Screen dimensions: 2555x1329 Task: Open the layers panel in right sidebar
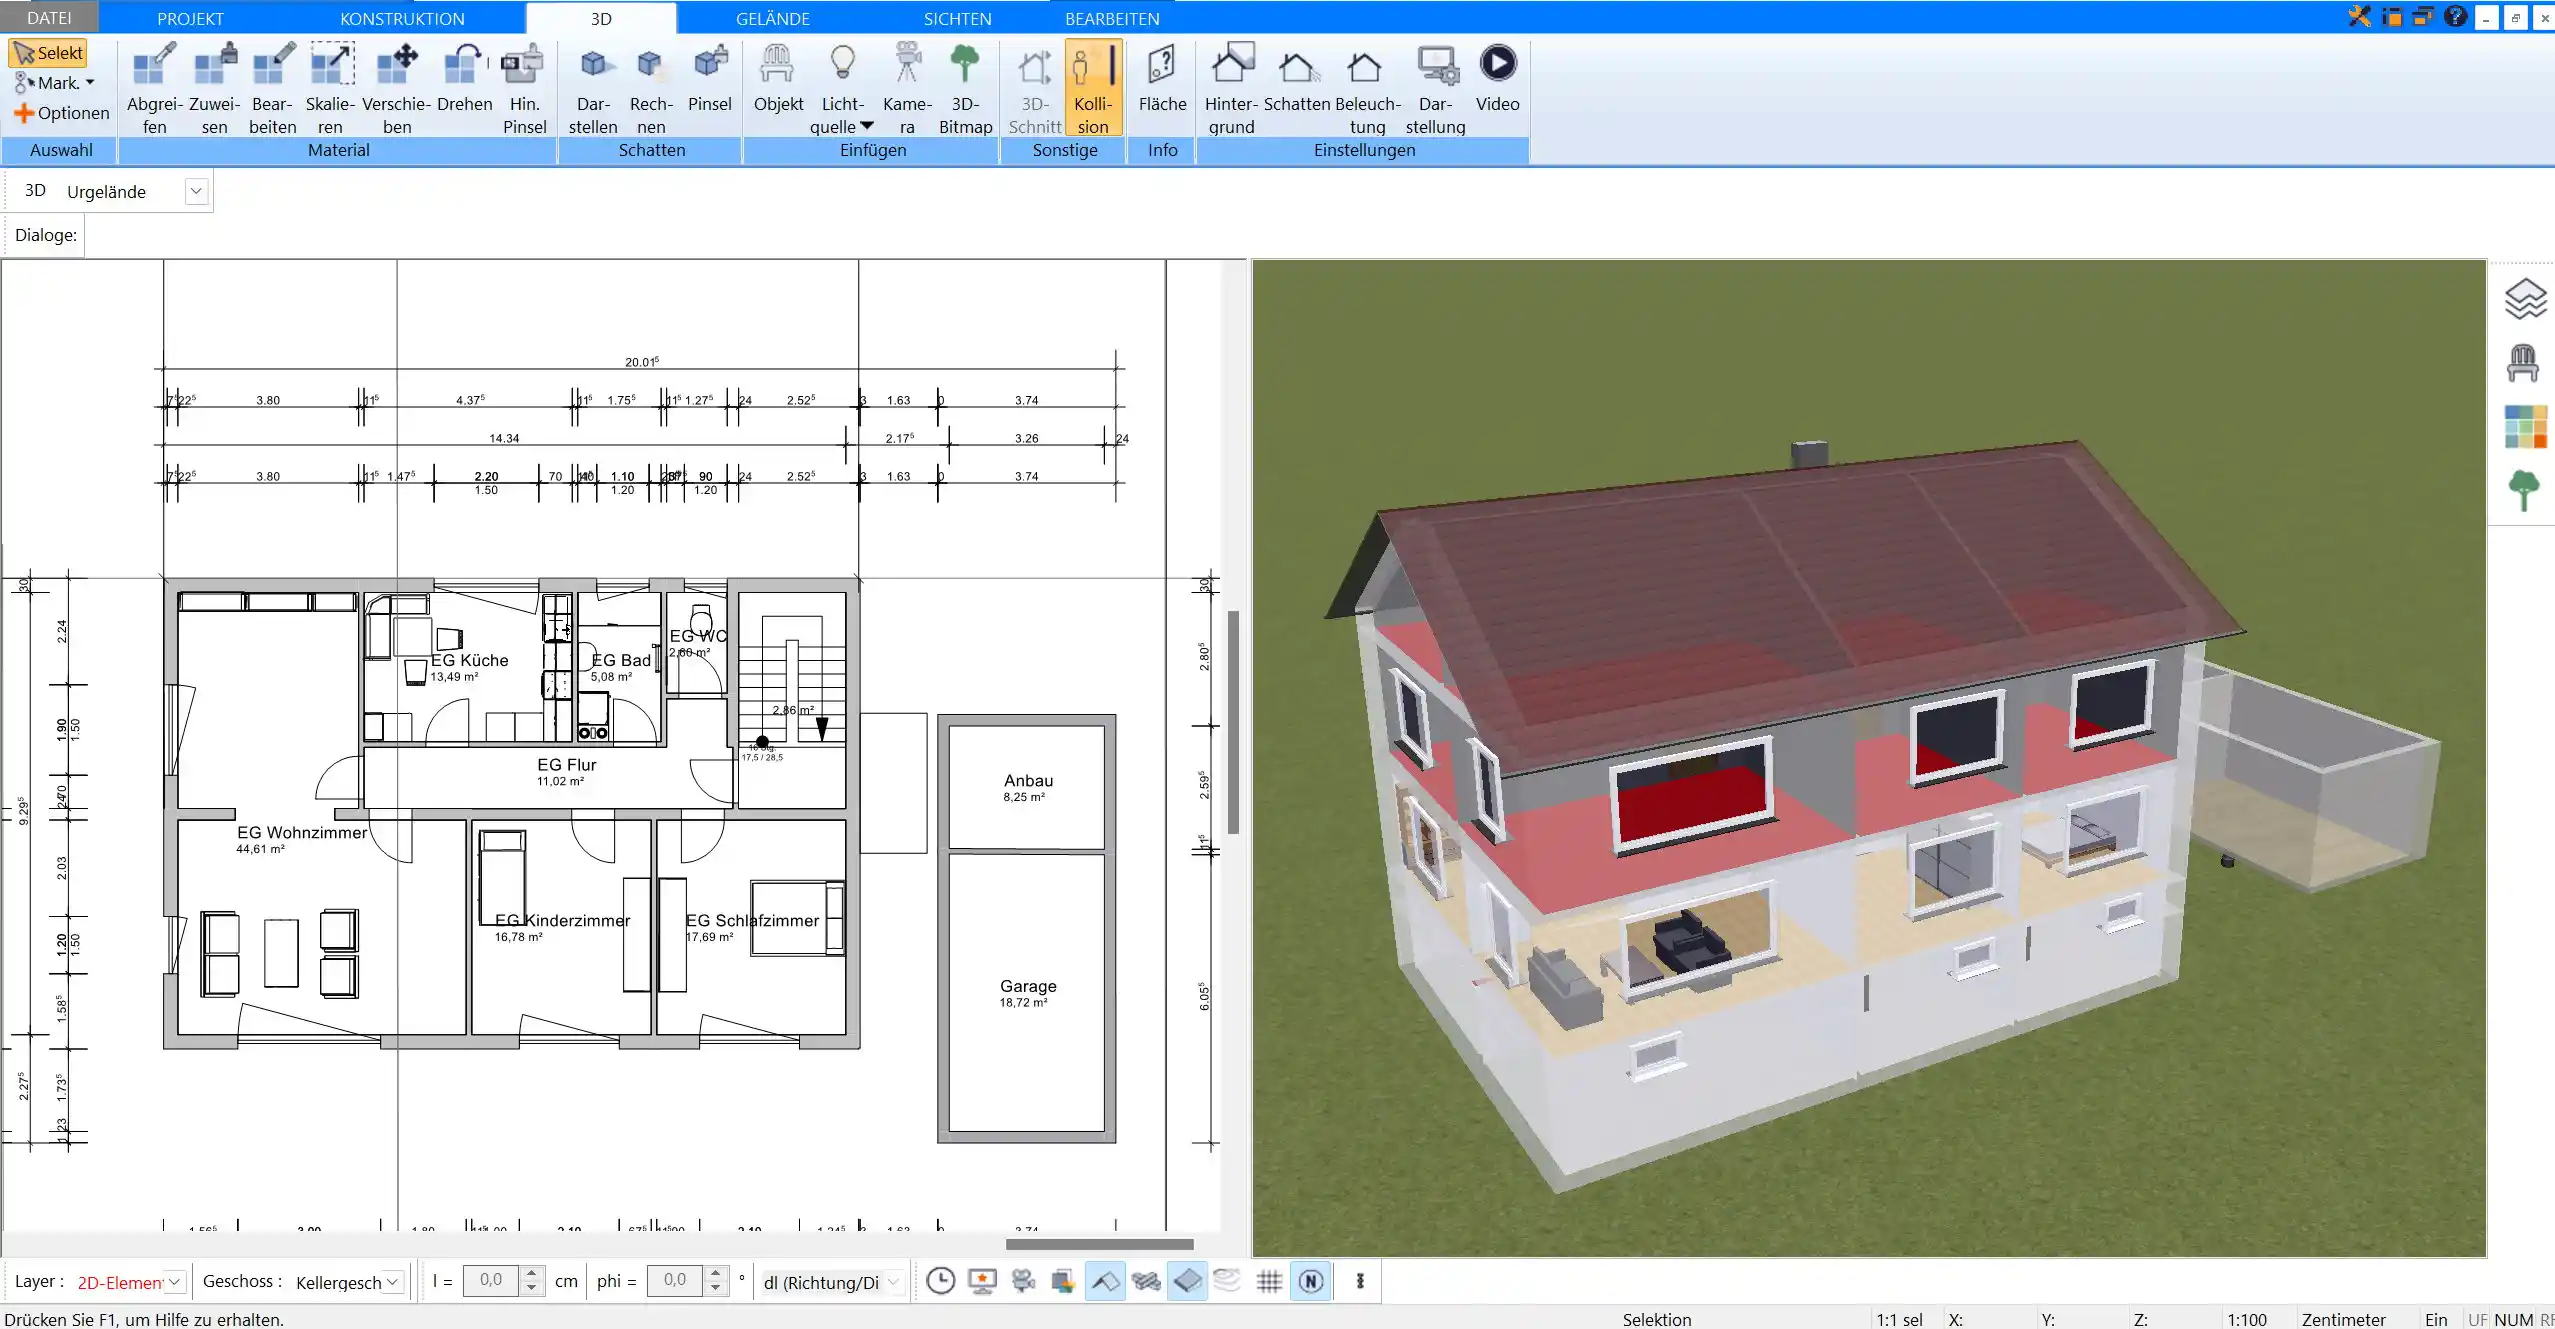point(2524,299)
